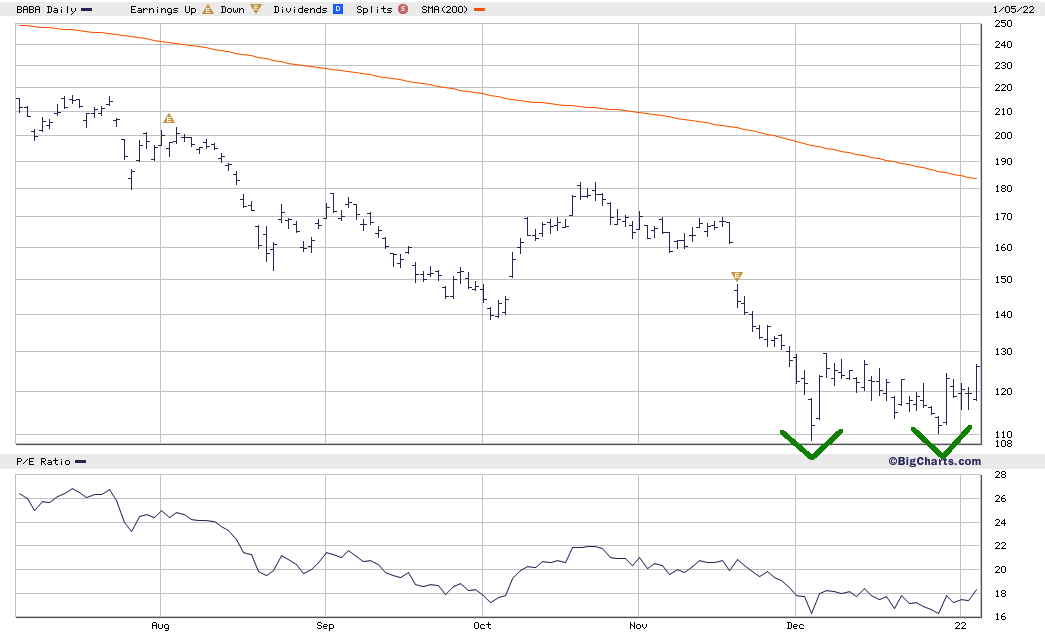Click the 'Dec' month axis label

pyautogui.click(x=795, y=626)
